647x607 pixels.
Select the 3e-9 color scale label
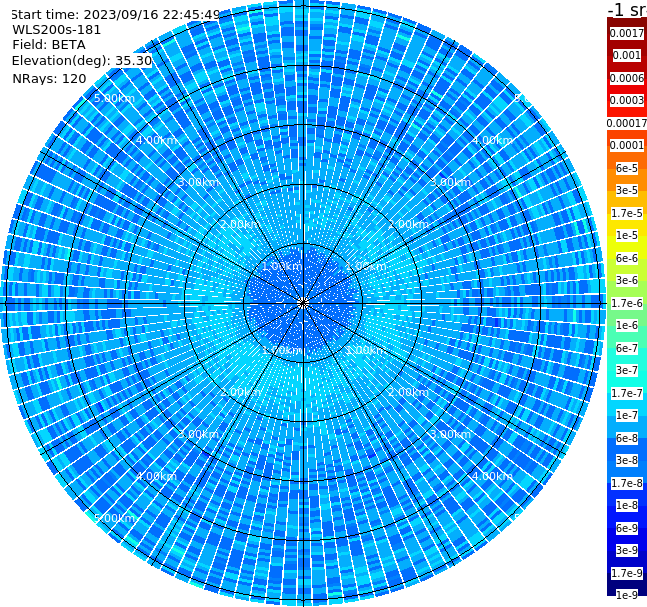click(x=627, y=550)
